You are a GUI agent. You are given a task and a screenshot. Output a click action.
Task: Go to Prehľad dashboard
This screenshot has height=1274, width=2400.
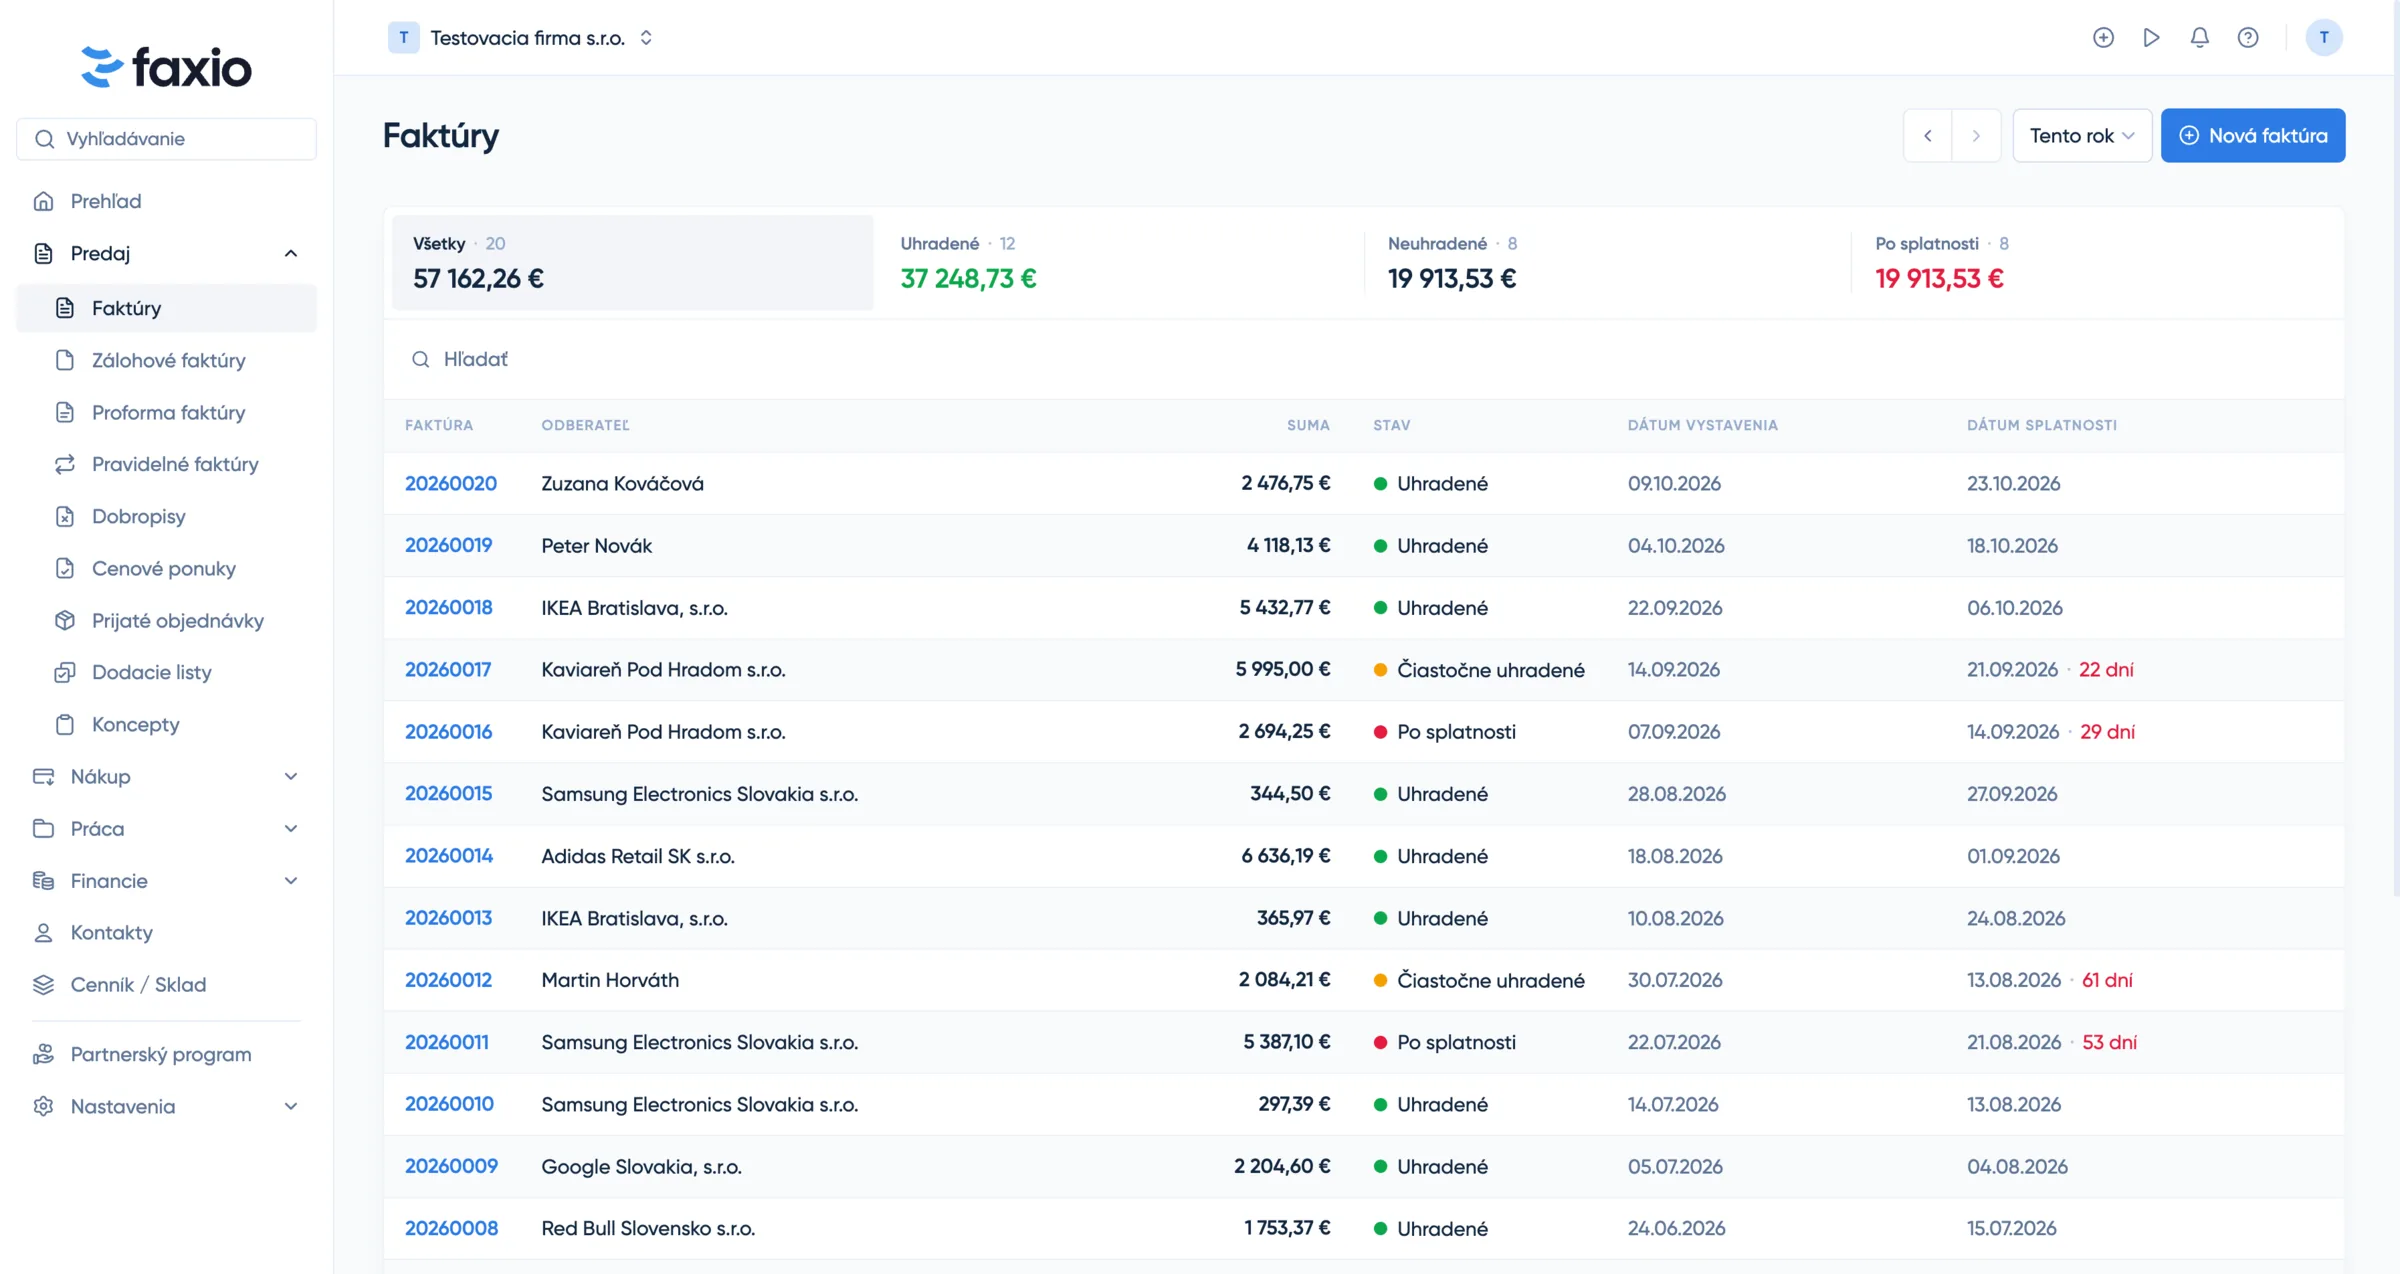[x=167, y=201]
